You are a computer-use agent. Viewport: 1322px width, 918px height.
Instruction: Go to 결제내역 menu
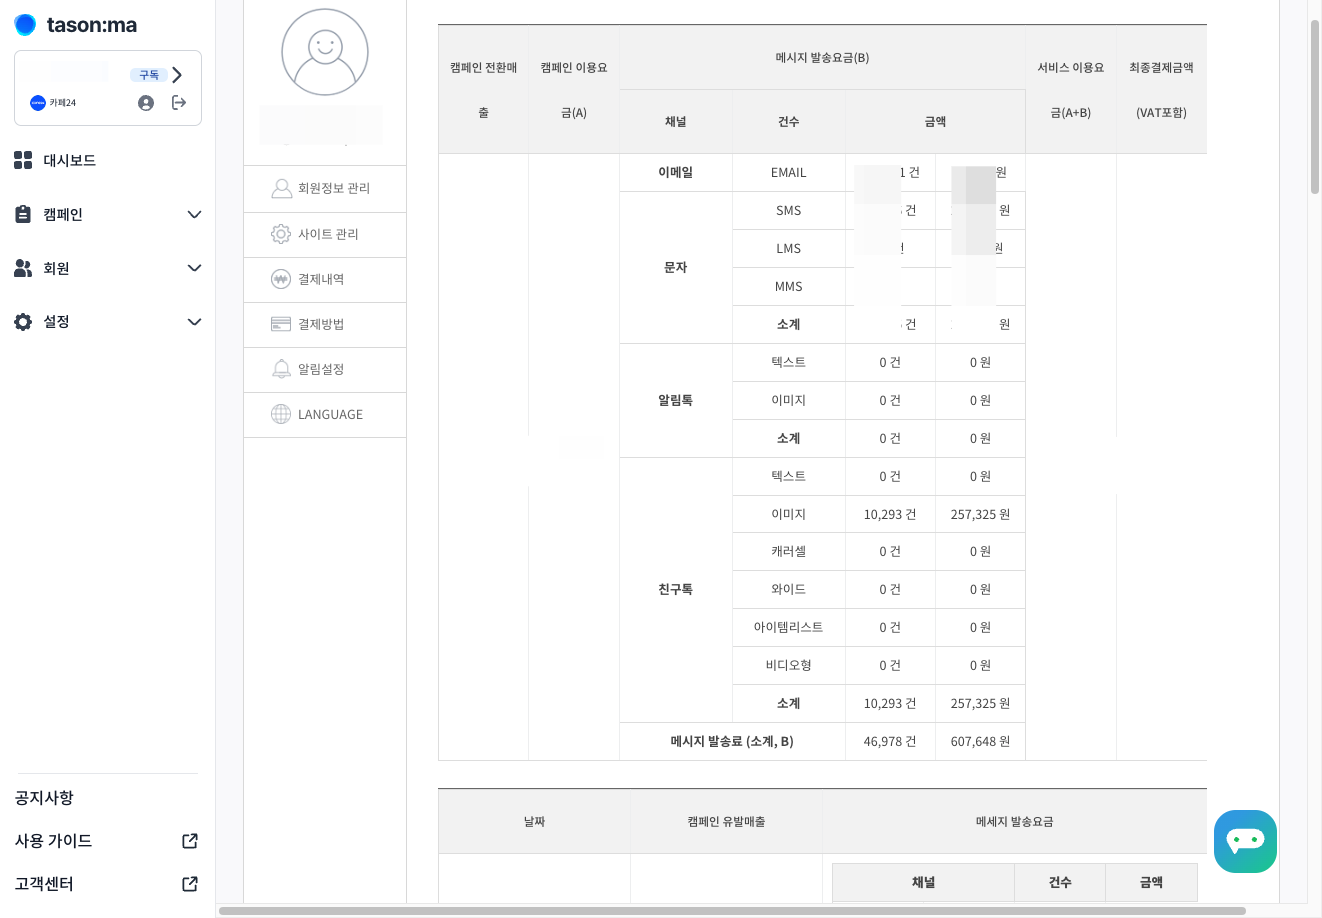(325, 279)
